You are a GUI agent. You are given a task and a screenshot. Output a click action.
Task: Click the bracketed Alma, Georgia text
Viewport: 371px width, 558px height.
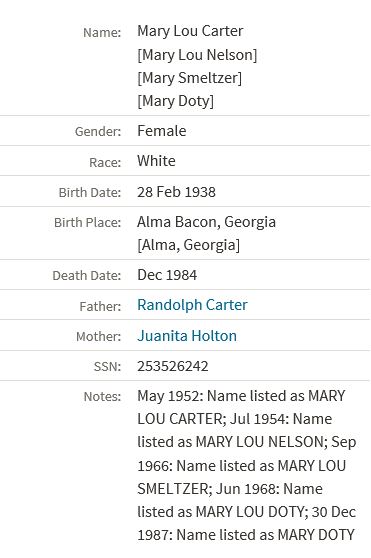click(x=189, y=245)
